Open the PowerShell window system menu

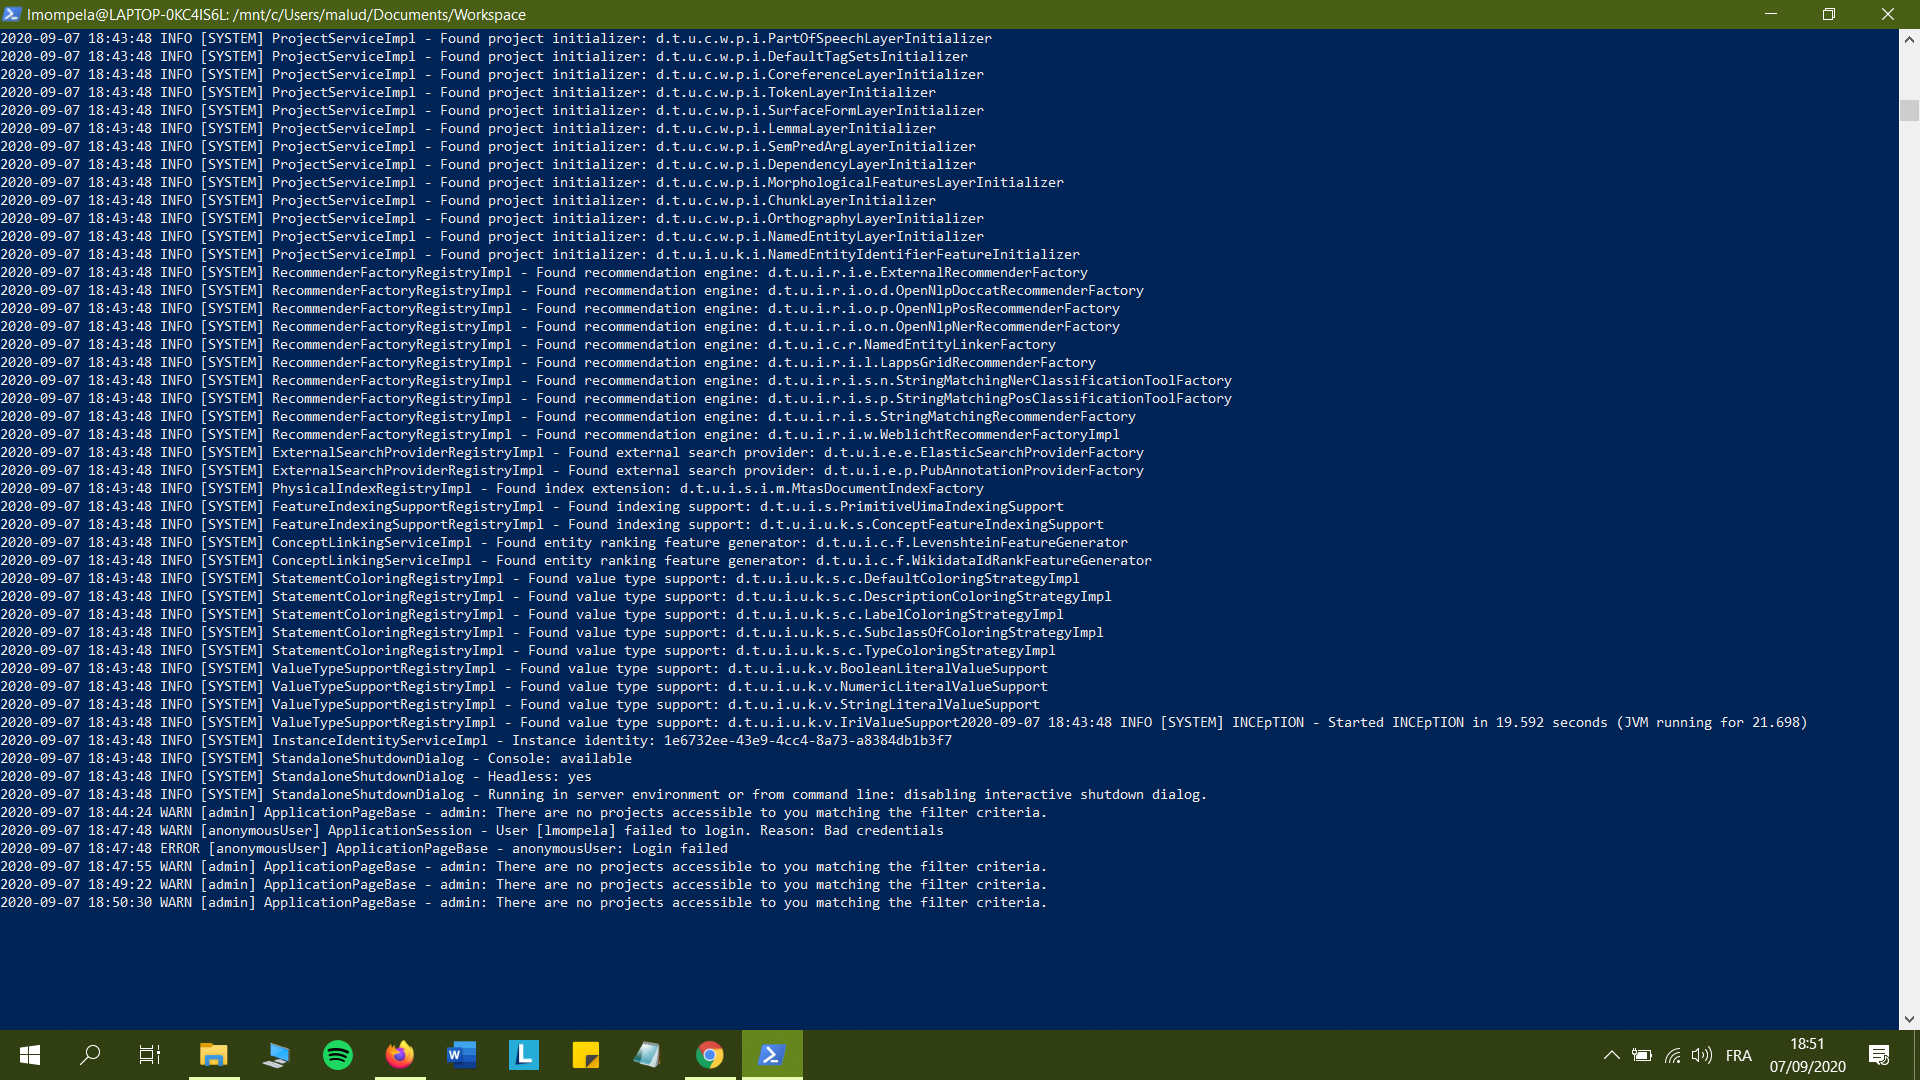click(x=10, y=14)
